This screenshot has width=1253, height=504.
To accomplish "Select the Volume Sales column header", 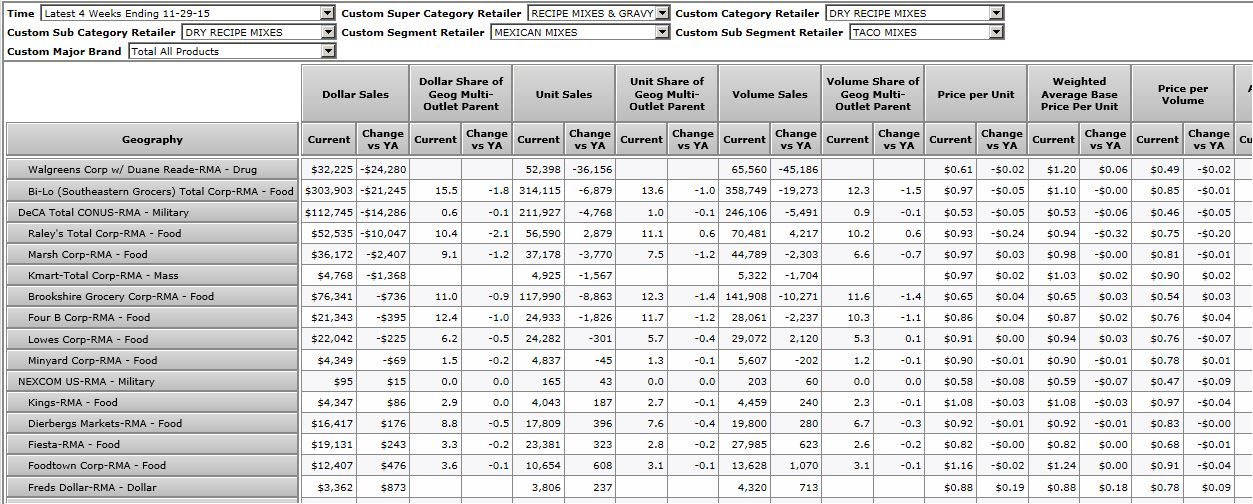I will [769, 94].
